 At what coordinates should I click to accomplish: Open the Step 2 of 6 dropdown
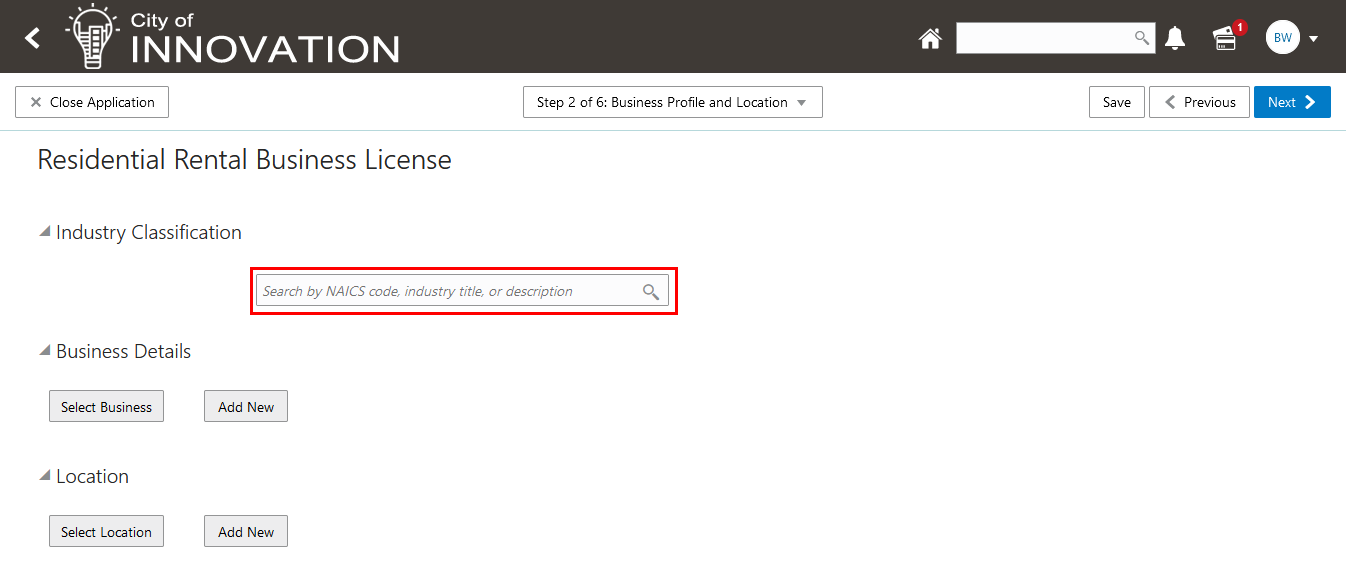672,102
